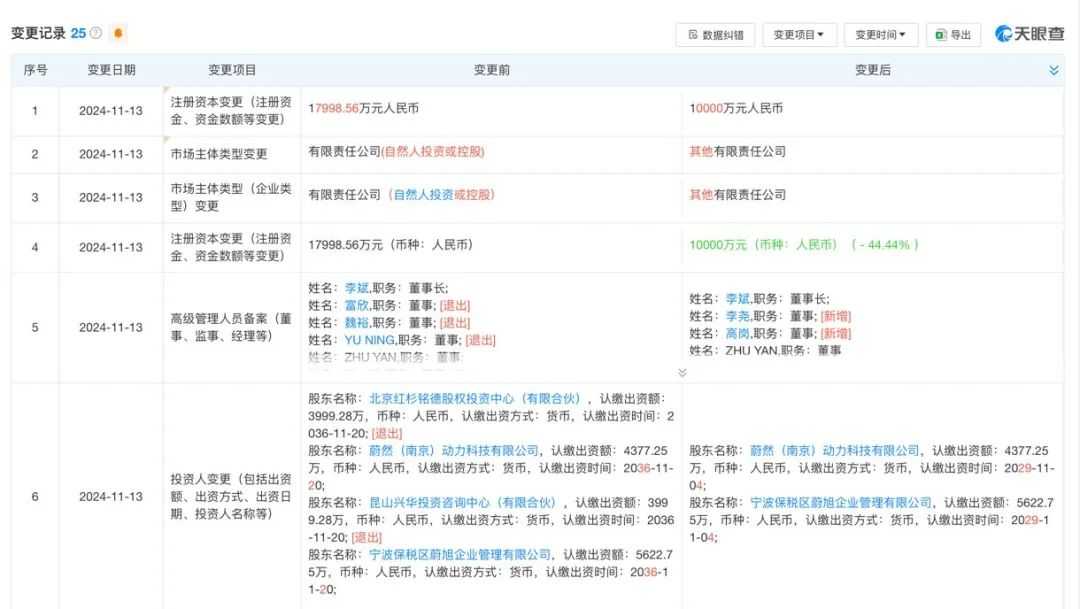Screen dimensions: 1080x609
Task: Select the 高级管理人员备案 item in row 5
Action: coord(231,327)
